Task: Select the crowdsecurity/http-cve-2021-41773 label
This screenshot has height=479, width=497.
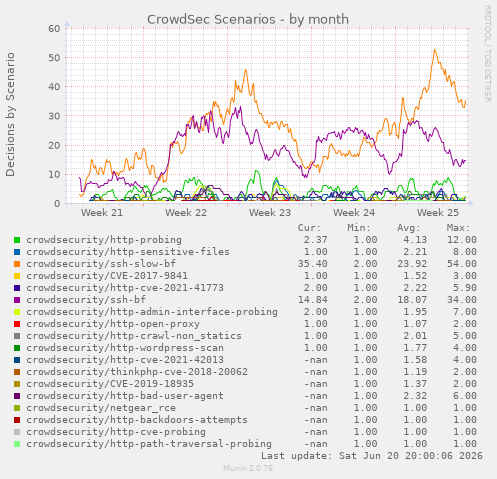Action: click(x=125, y=288)
